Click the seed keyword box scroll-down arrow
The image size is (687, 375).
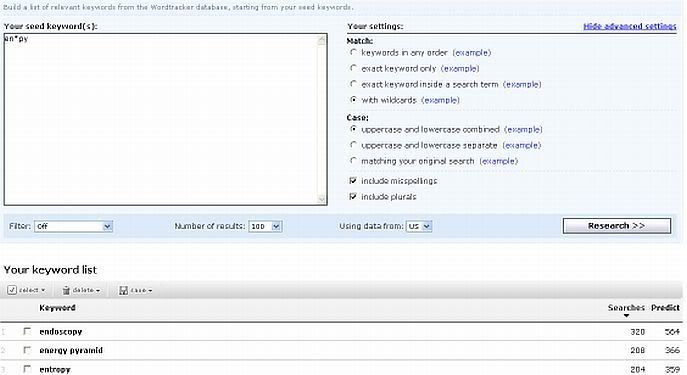(322, 199)
